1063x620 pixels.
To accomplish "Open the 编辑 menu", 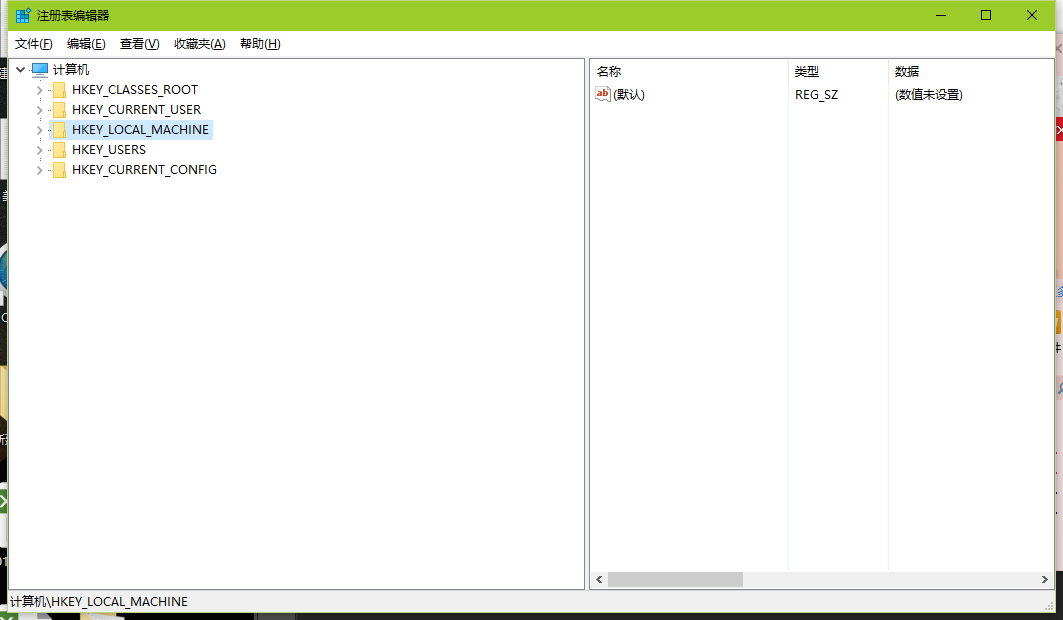I will pos(86,44).
